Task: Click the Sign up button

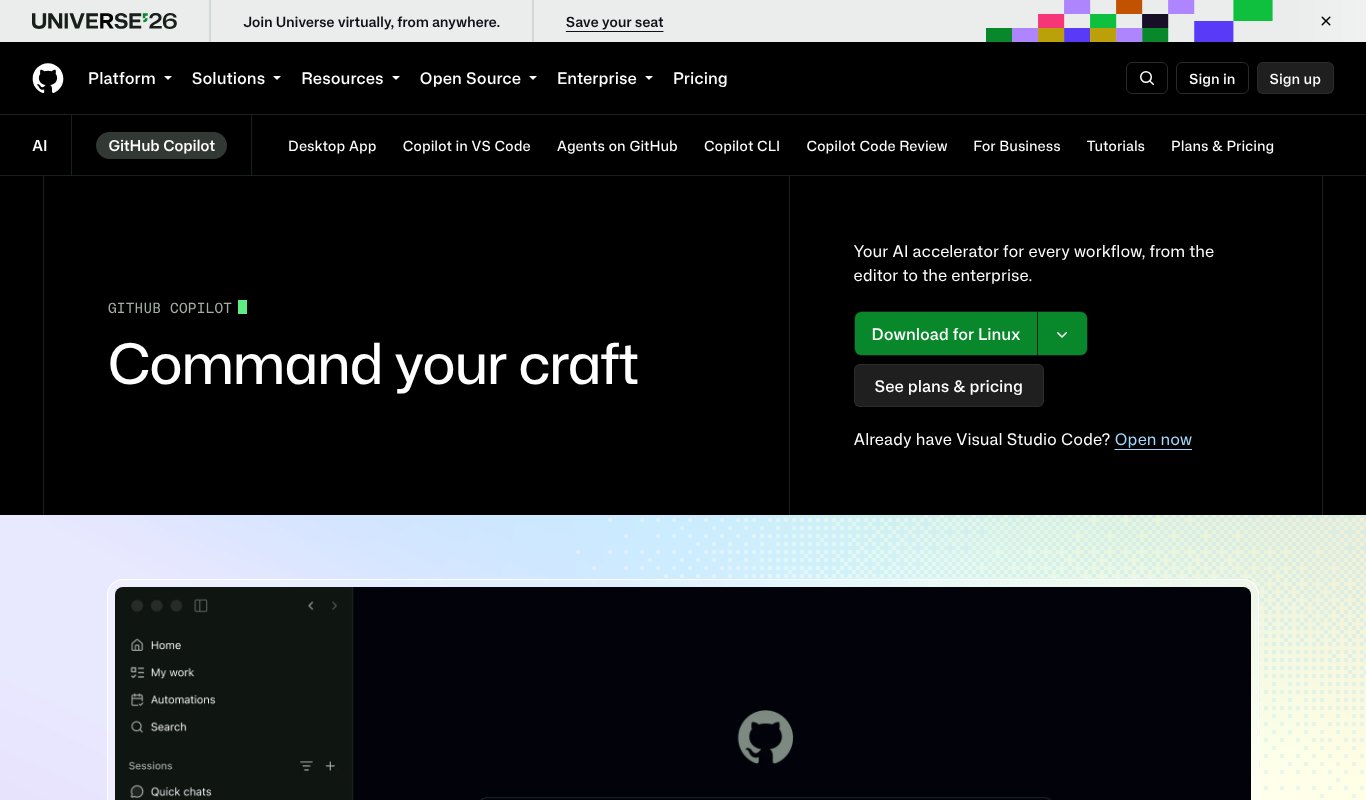Action: pos(1295,78)
